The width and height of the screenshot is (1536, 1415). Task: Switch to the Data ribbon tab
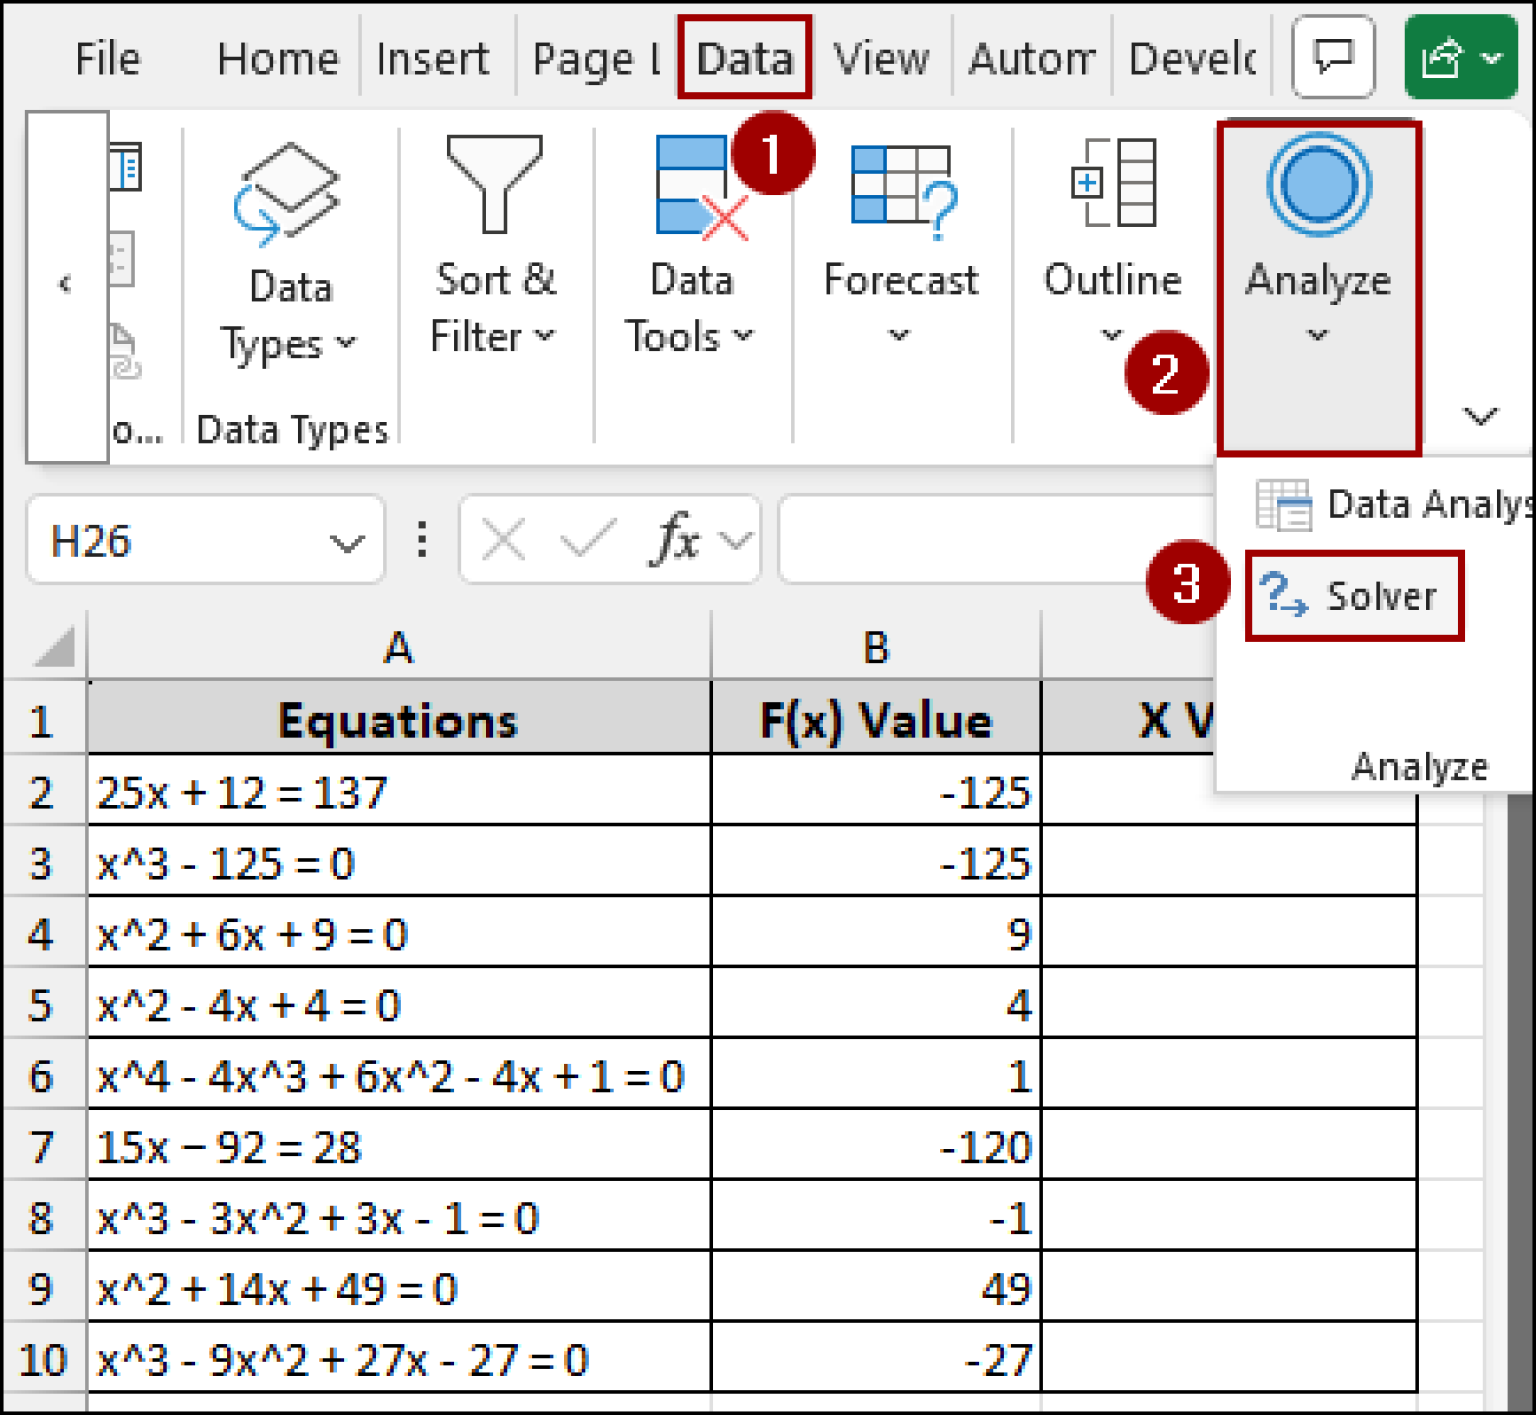coord(743,56)
